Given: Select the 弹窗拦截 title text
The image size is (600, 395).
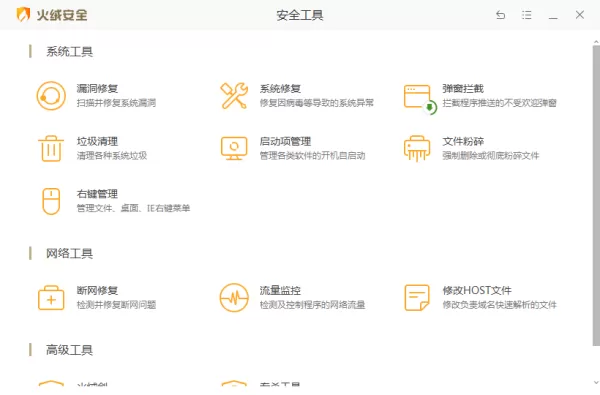Looking at the screenshot, I should coord(463,88).
